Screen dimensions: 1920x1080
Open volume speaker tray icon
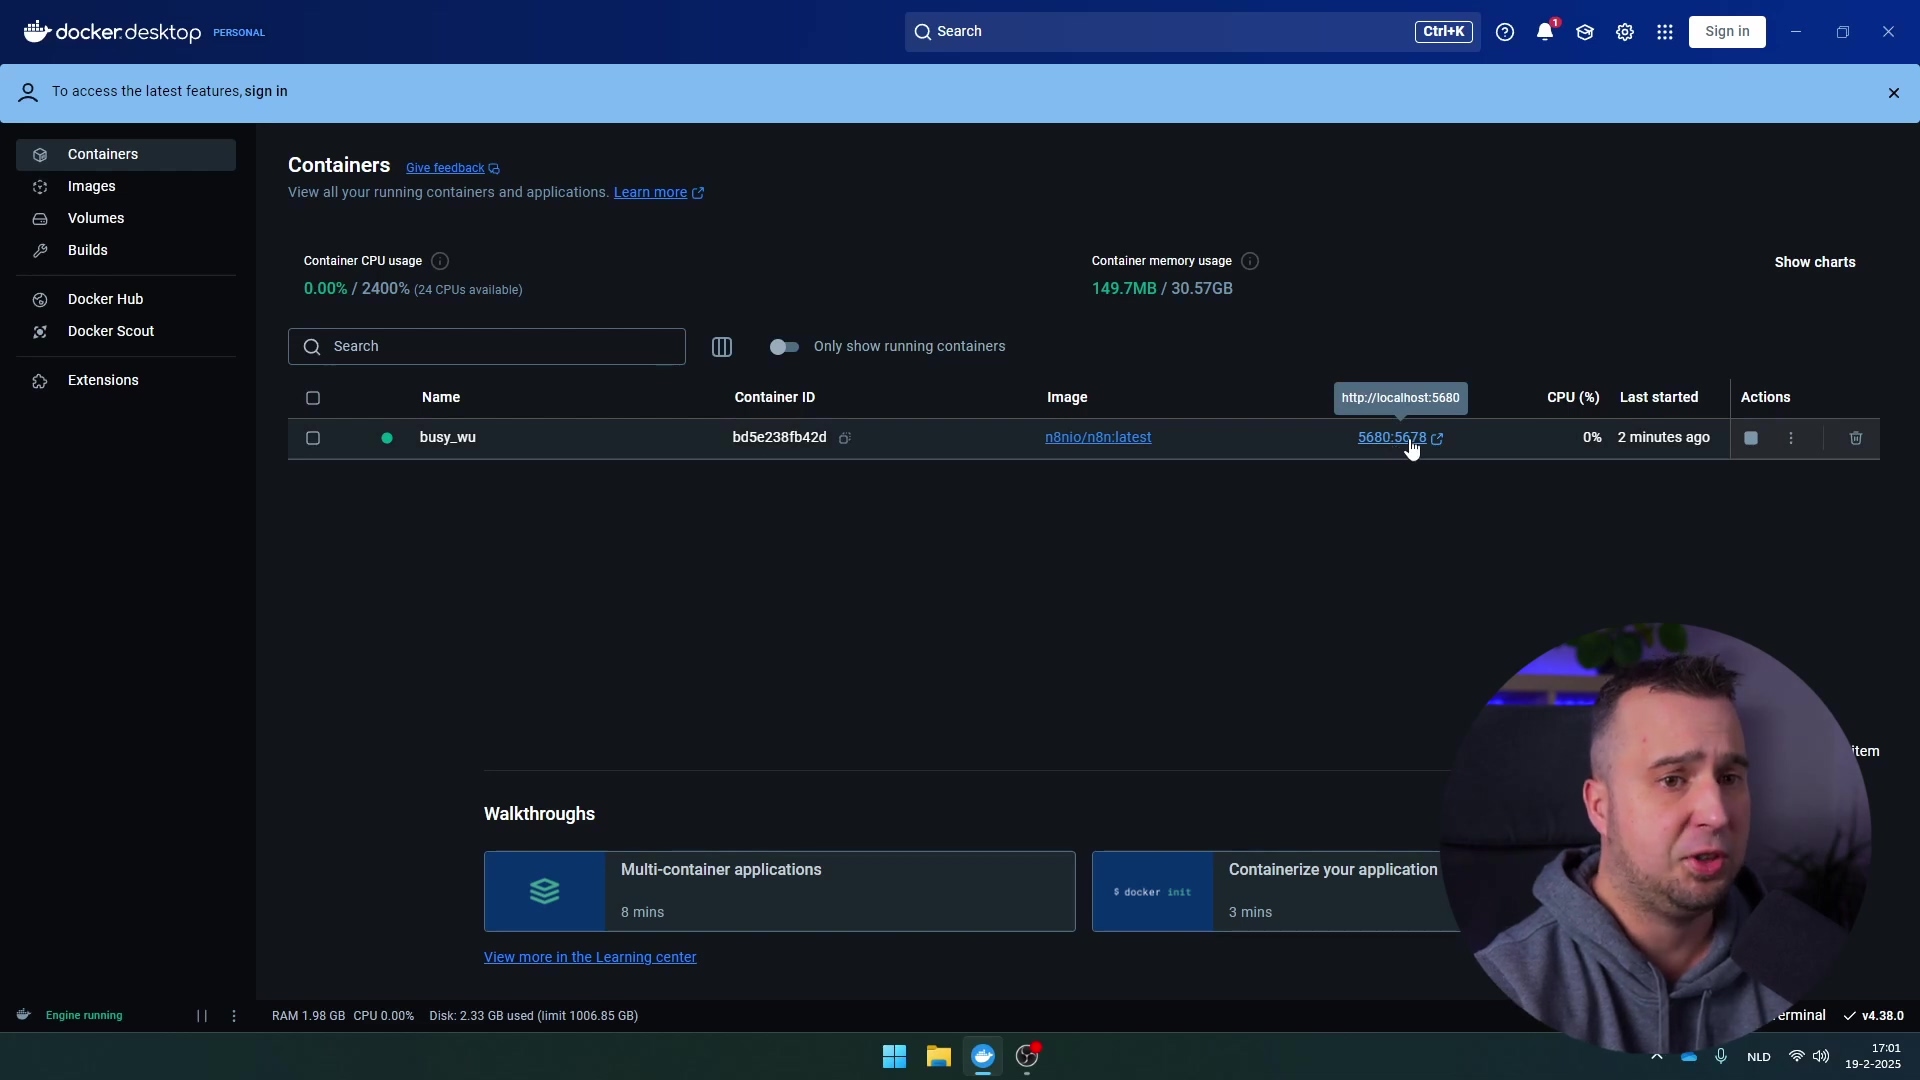pos(1821,1057)
